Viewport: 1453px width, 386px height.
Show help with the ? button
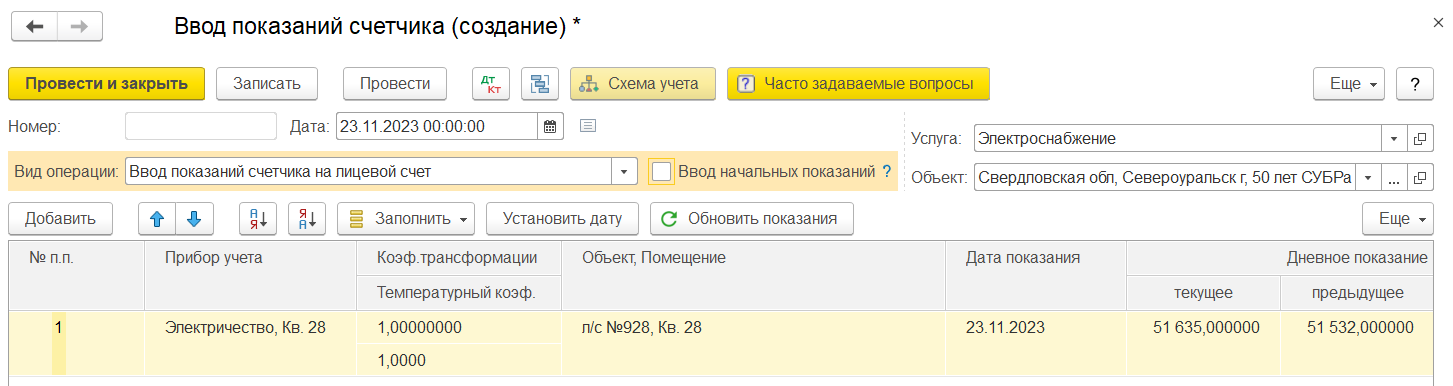1414,84
